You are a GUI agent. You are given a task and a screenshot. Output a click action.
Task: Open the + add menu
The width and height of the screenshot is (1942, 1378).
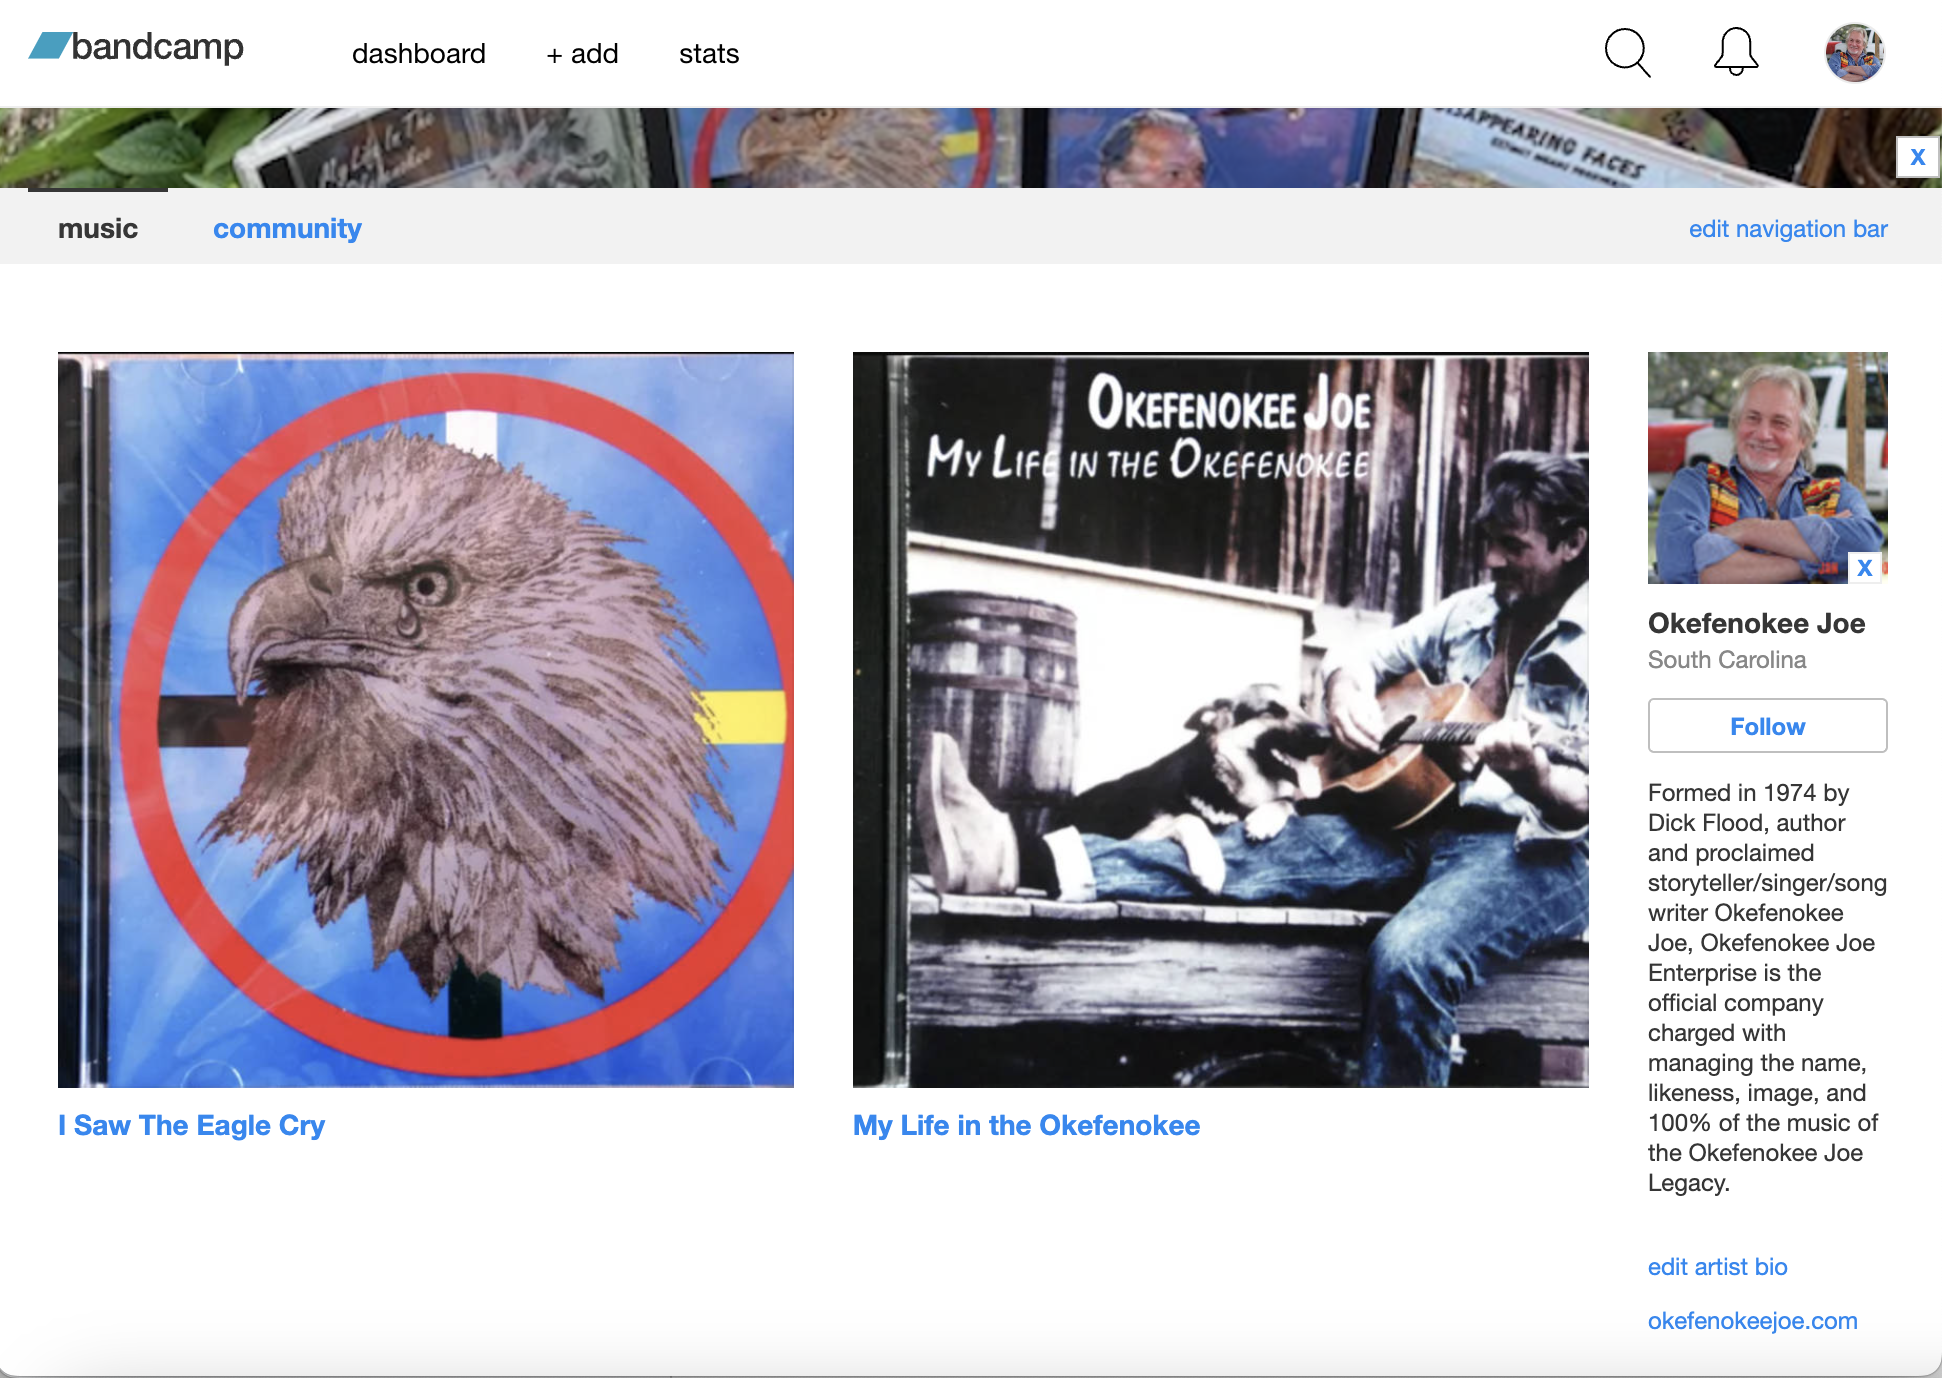[582, 54]
